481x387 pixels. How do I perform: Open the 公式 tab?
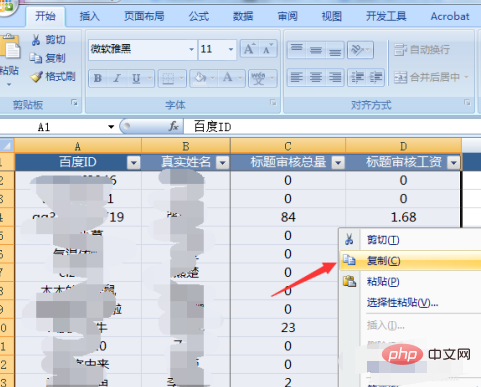(199, 16)
